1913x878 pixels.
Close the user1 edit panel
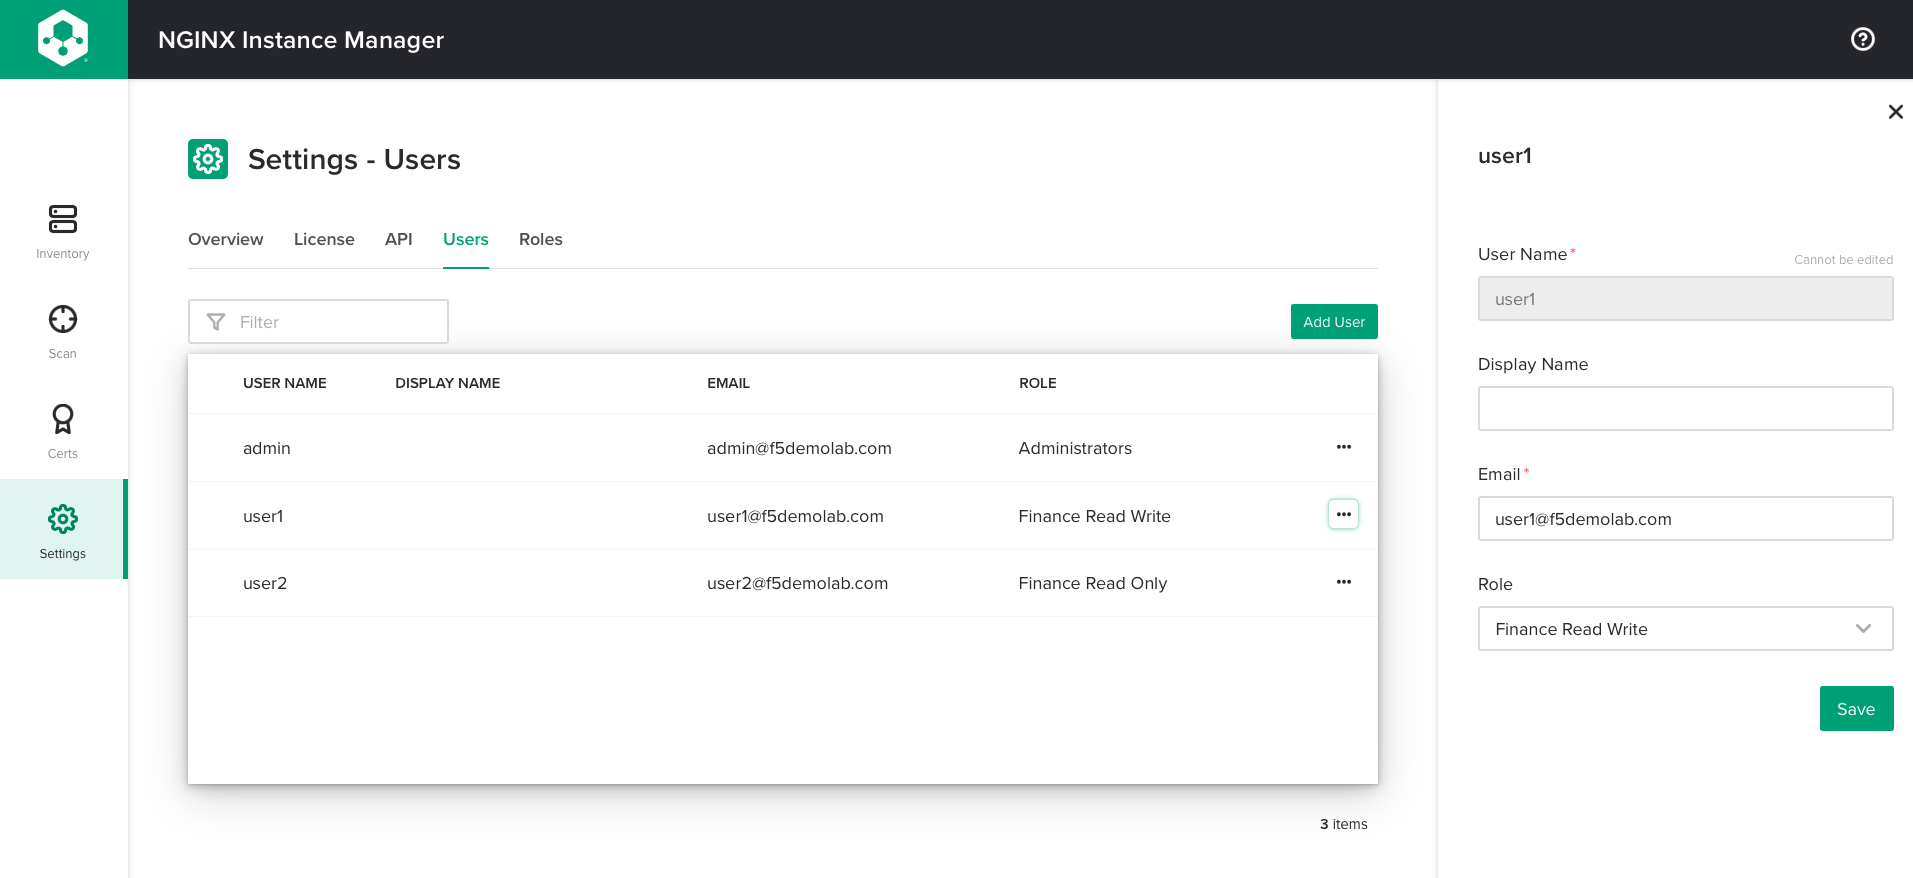(1895, 112)
